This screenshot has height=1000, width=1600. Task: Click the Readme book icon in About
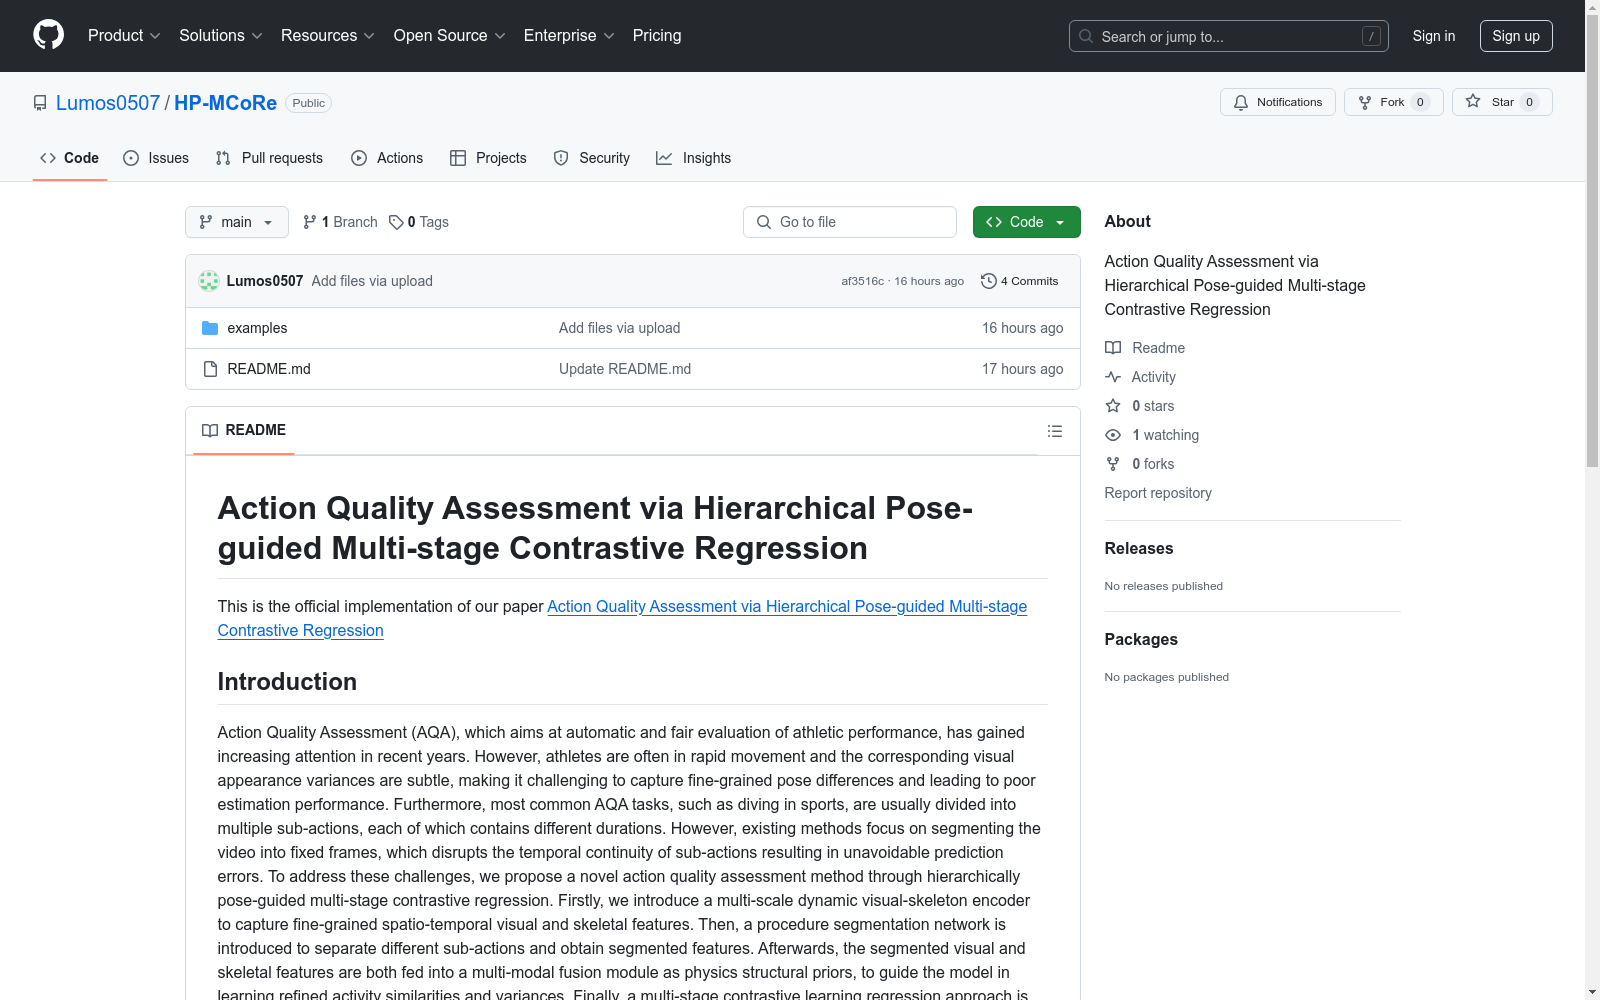(x=1113, y=348)
